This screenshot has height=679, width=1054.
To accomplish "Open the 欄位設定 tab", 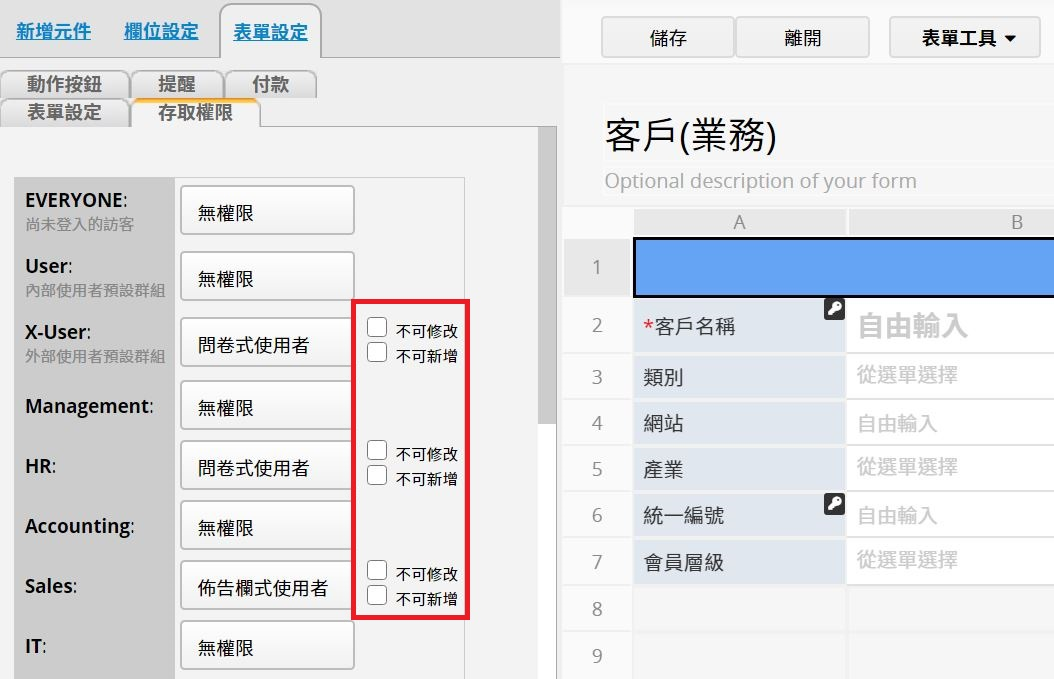I will 161,32.
